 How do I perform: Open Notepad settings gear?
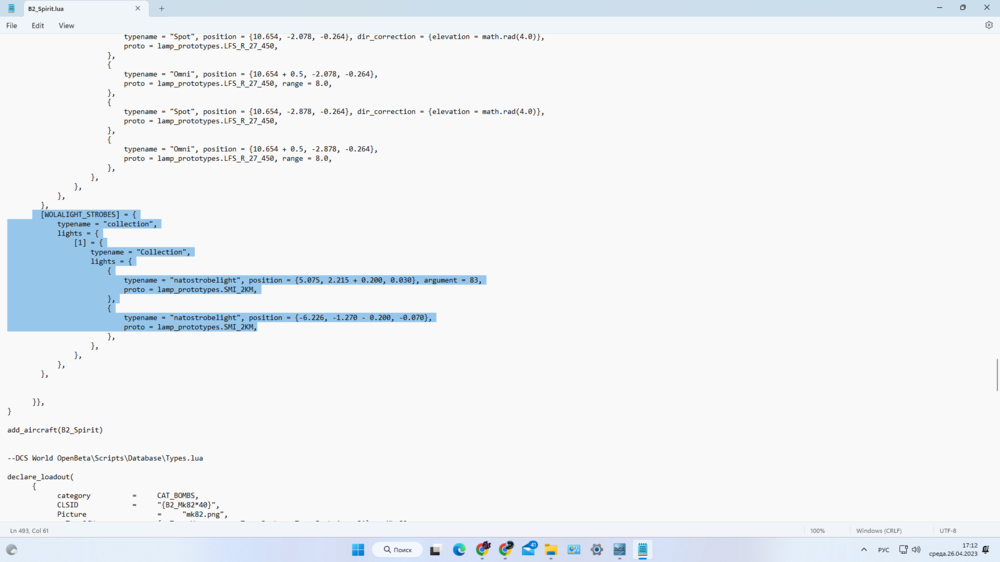[989, 26]
